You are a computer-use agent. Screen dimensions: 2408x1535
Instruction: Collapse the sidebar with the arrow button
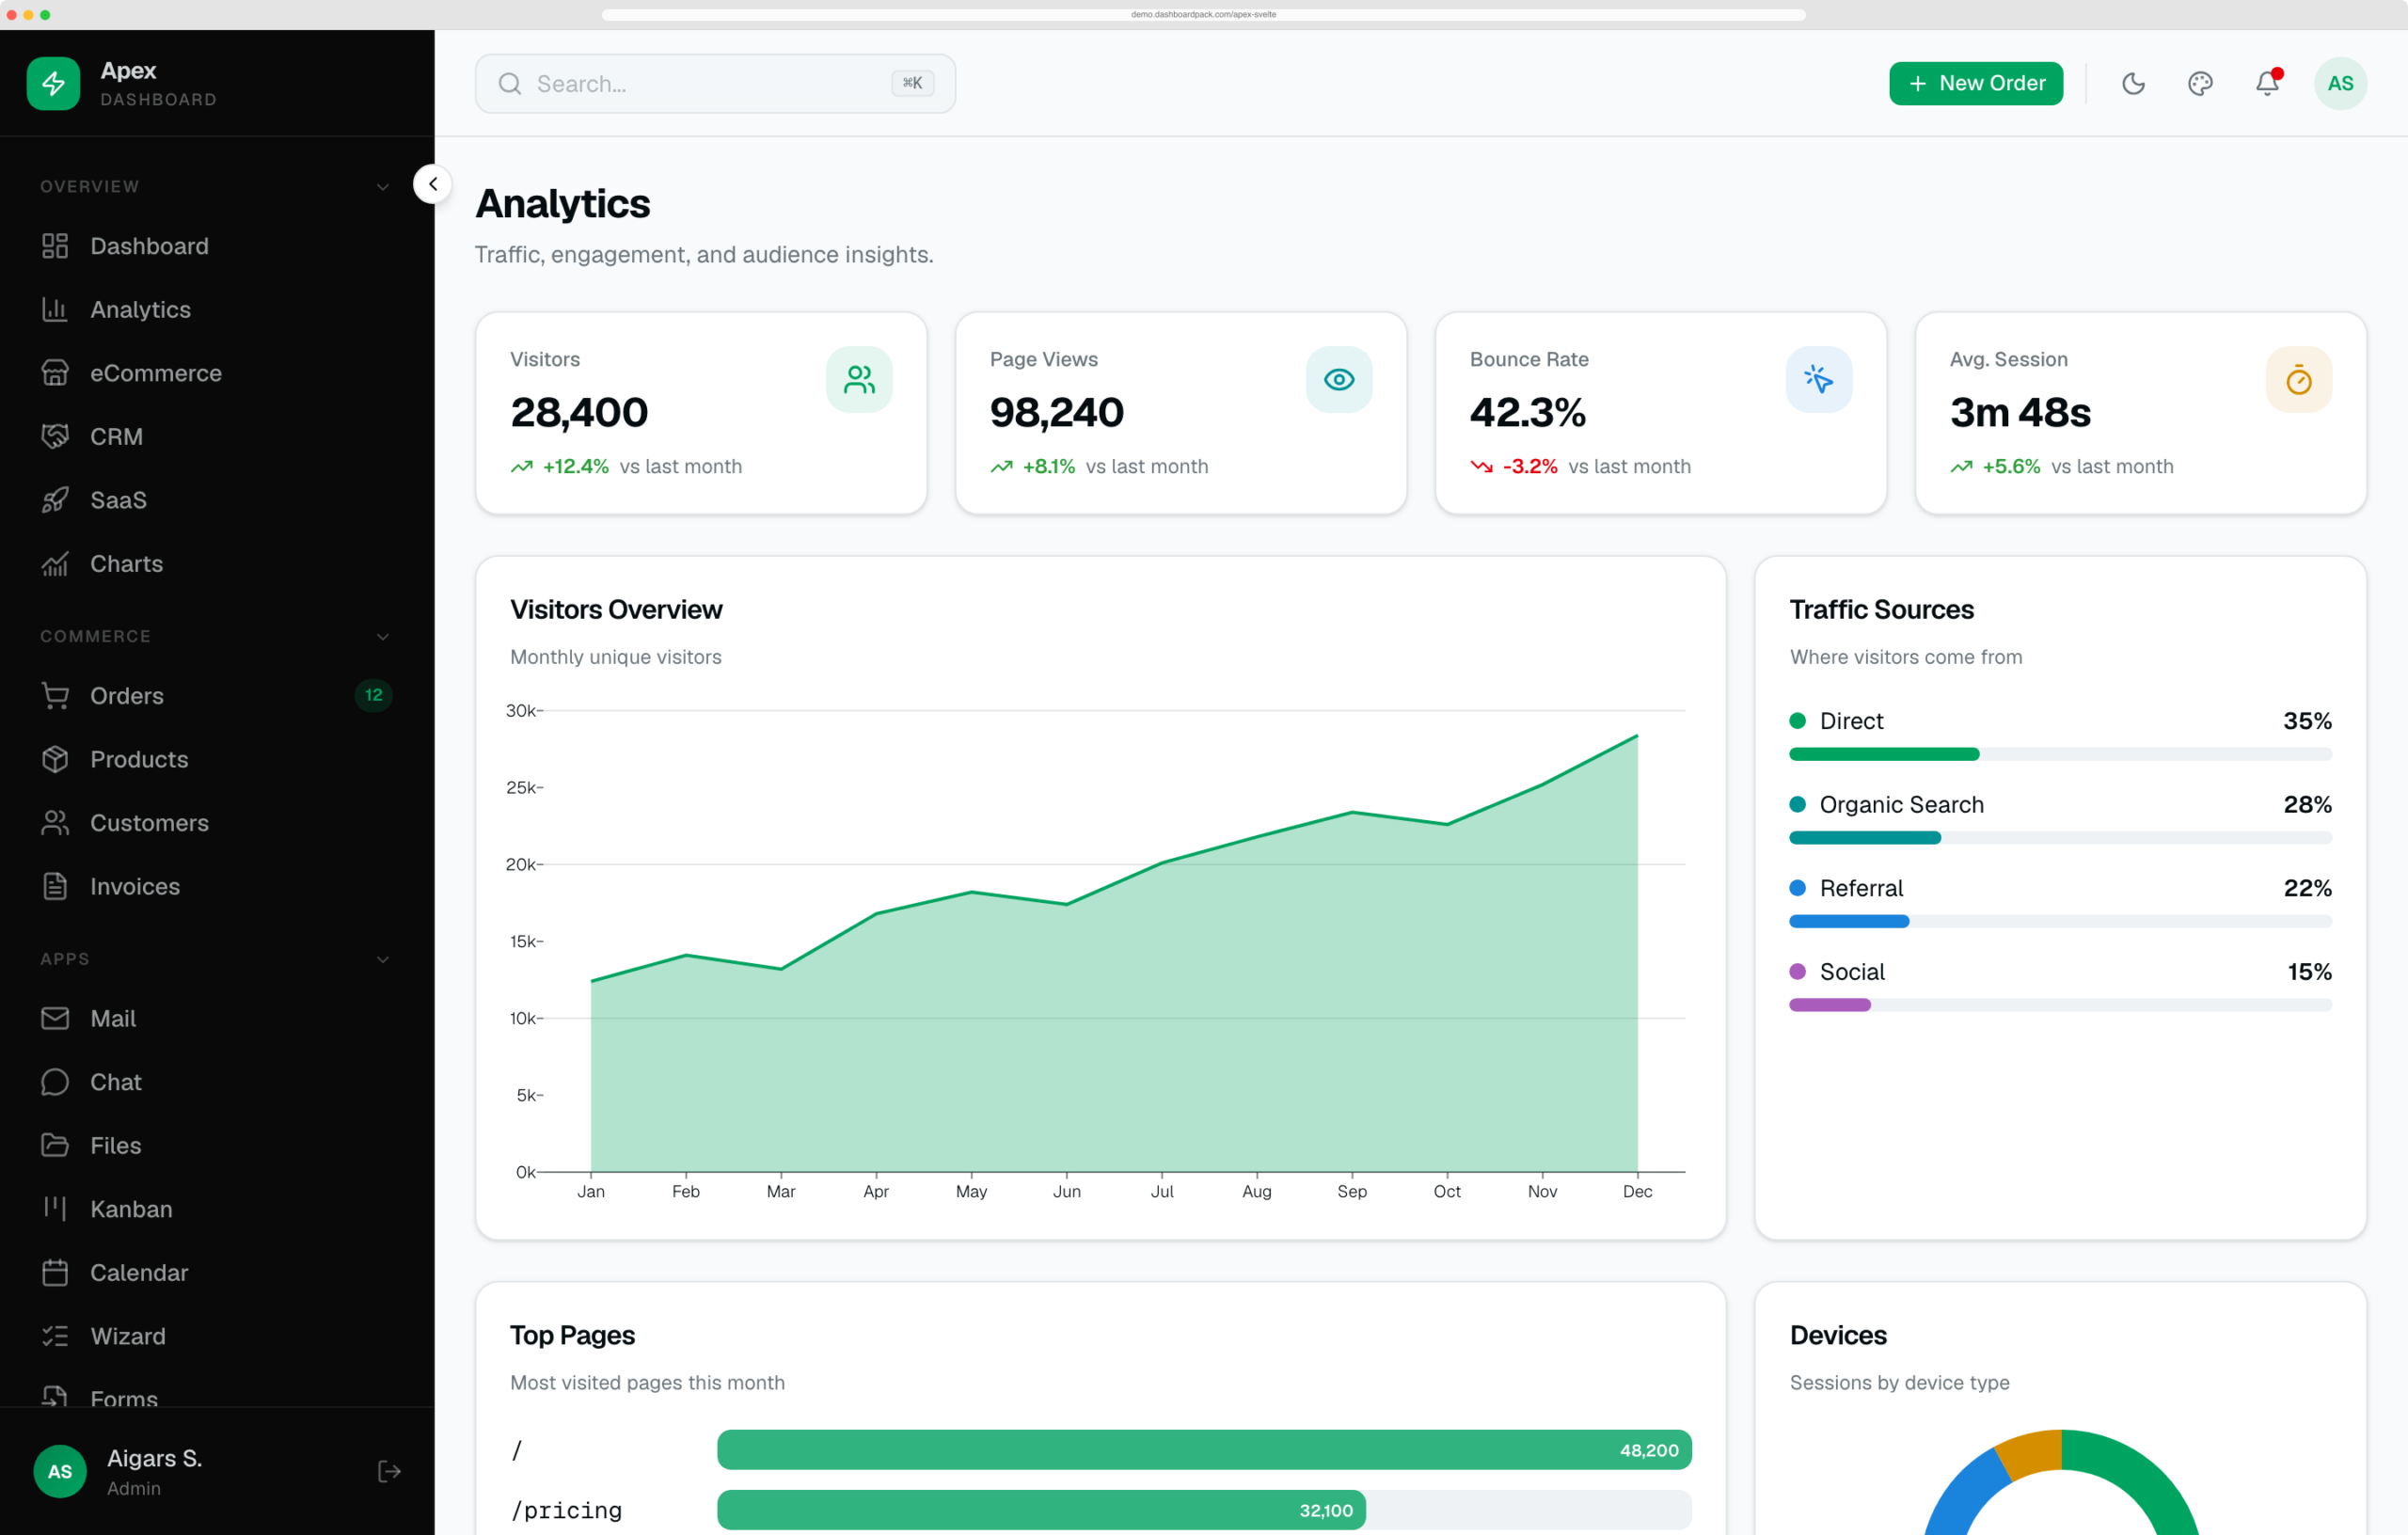[433, 184]
